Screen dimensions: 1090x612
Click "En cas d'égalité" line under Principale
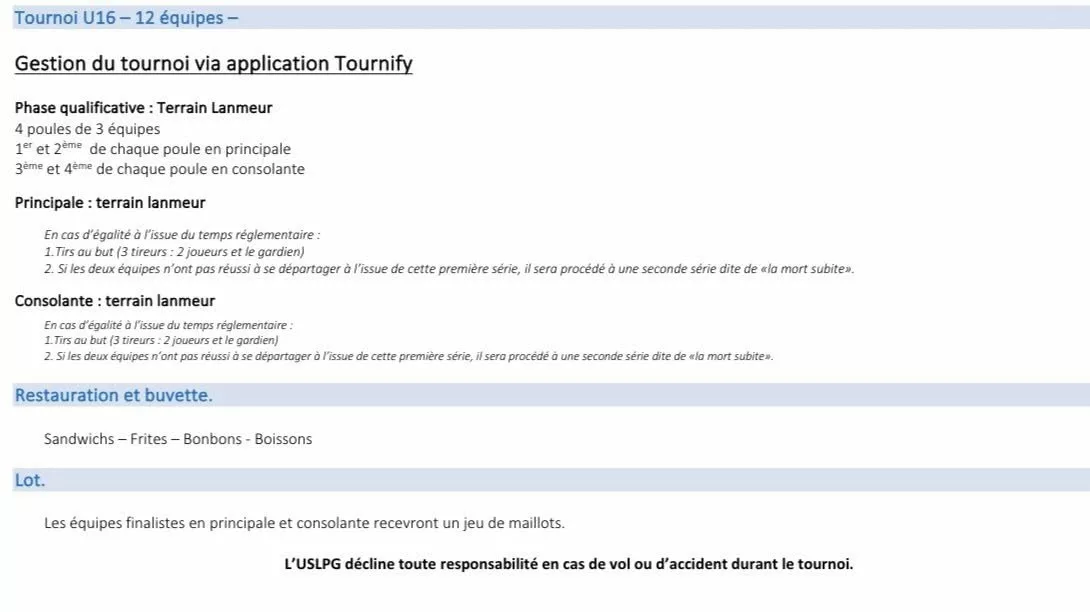coord(182,235)
